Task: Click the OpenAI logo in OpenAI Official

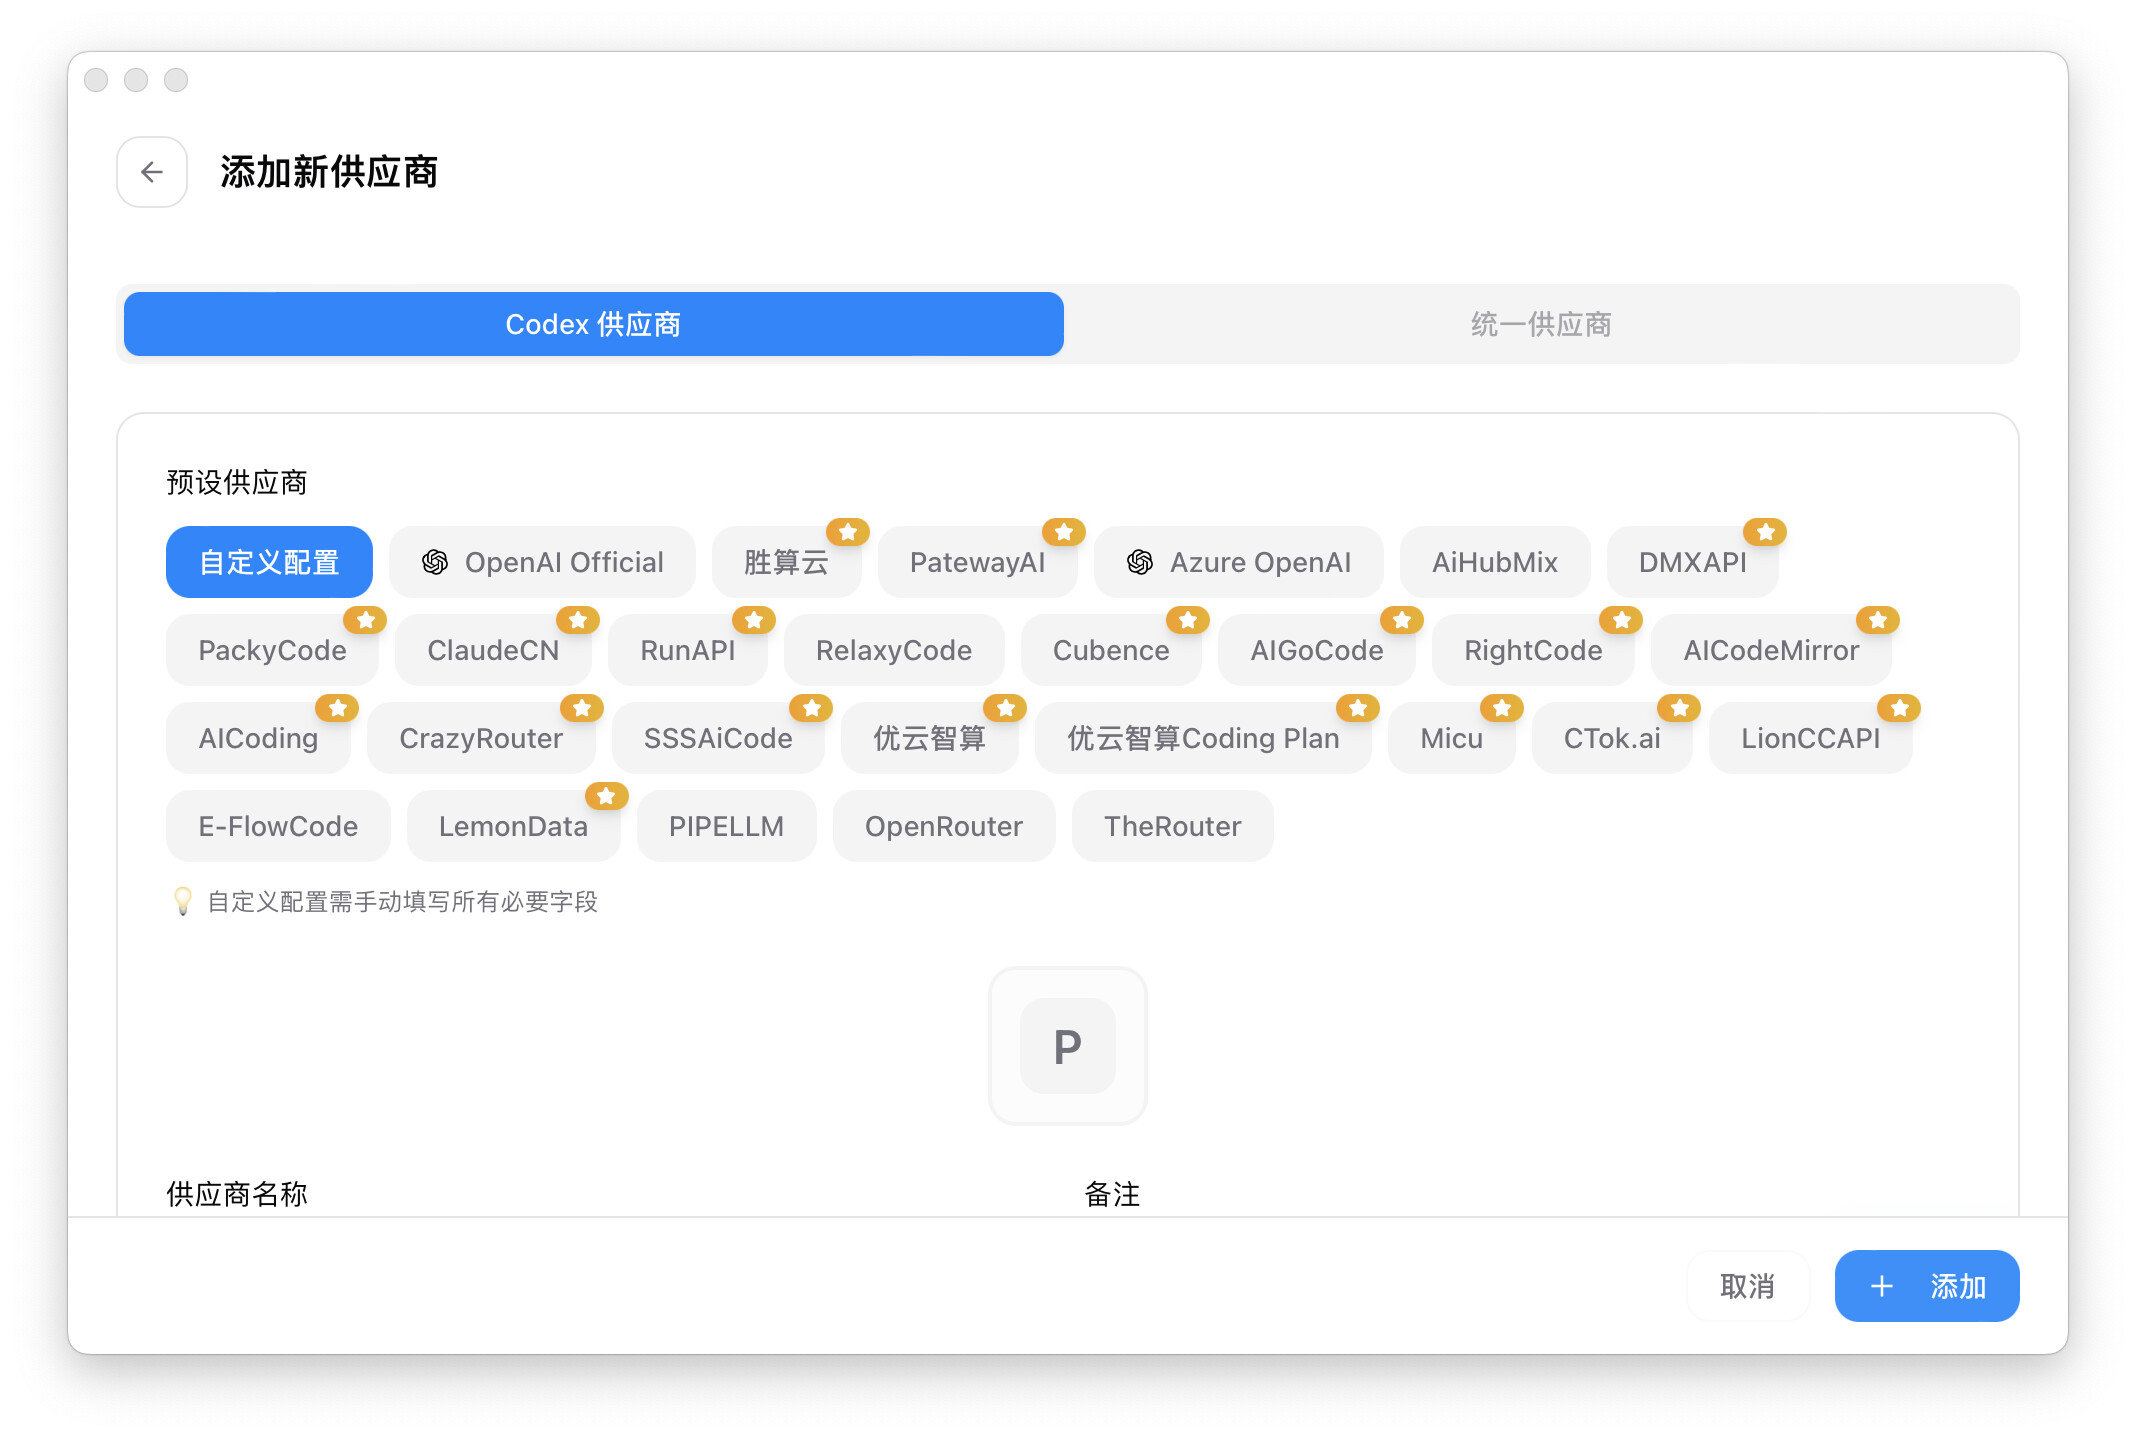Action: click(x=435, y=562)
